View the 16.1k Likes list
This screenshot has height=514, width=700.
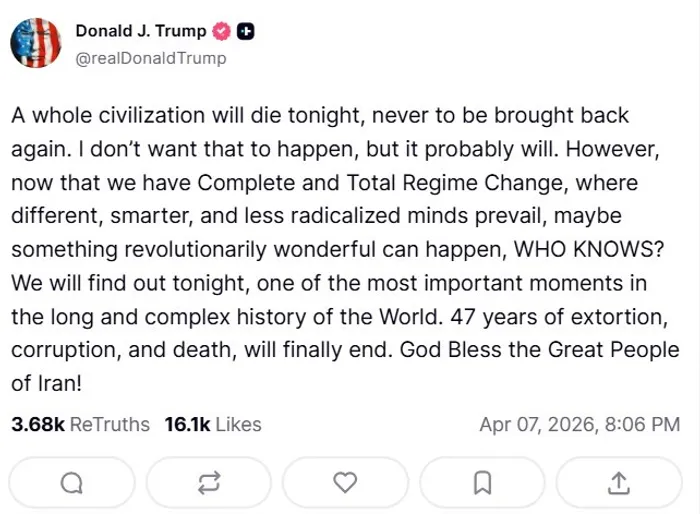pyautogui.click(x=212, y=424)
